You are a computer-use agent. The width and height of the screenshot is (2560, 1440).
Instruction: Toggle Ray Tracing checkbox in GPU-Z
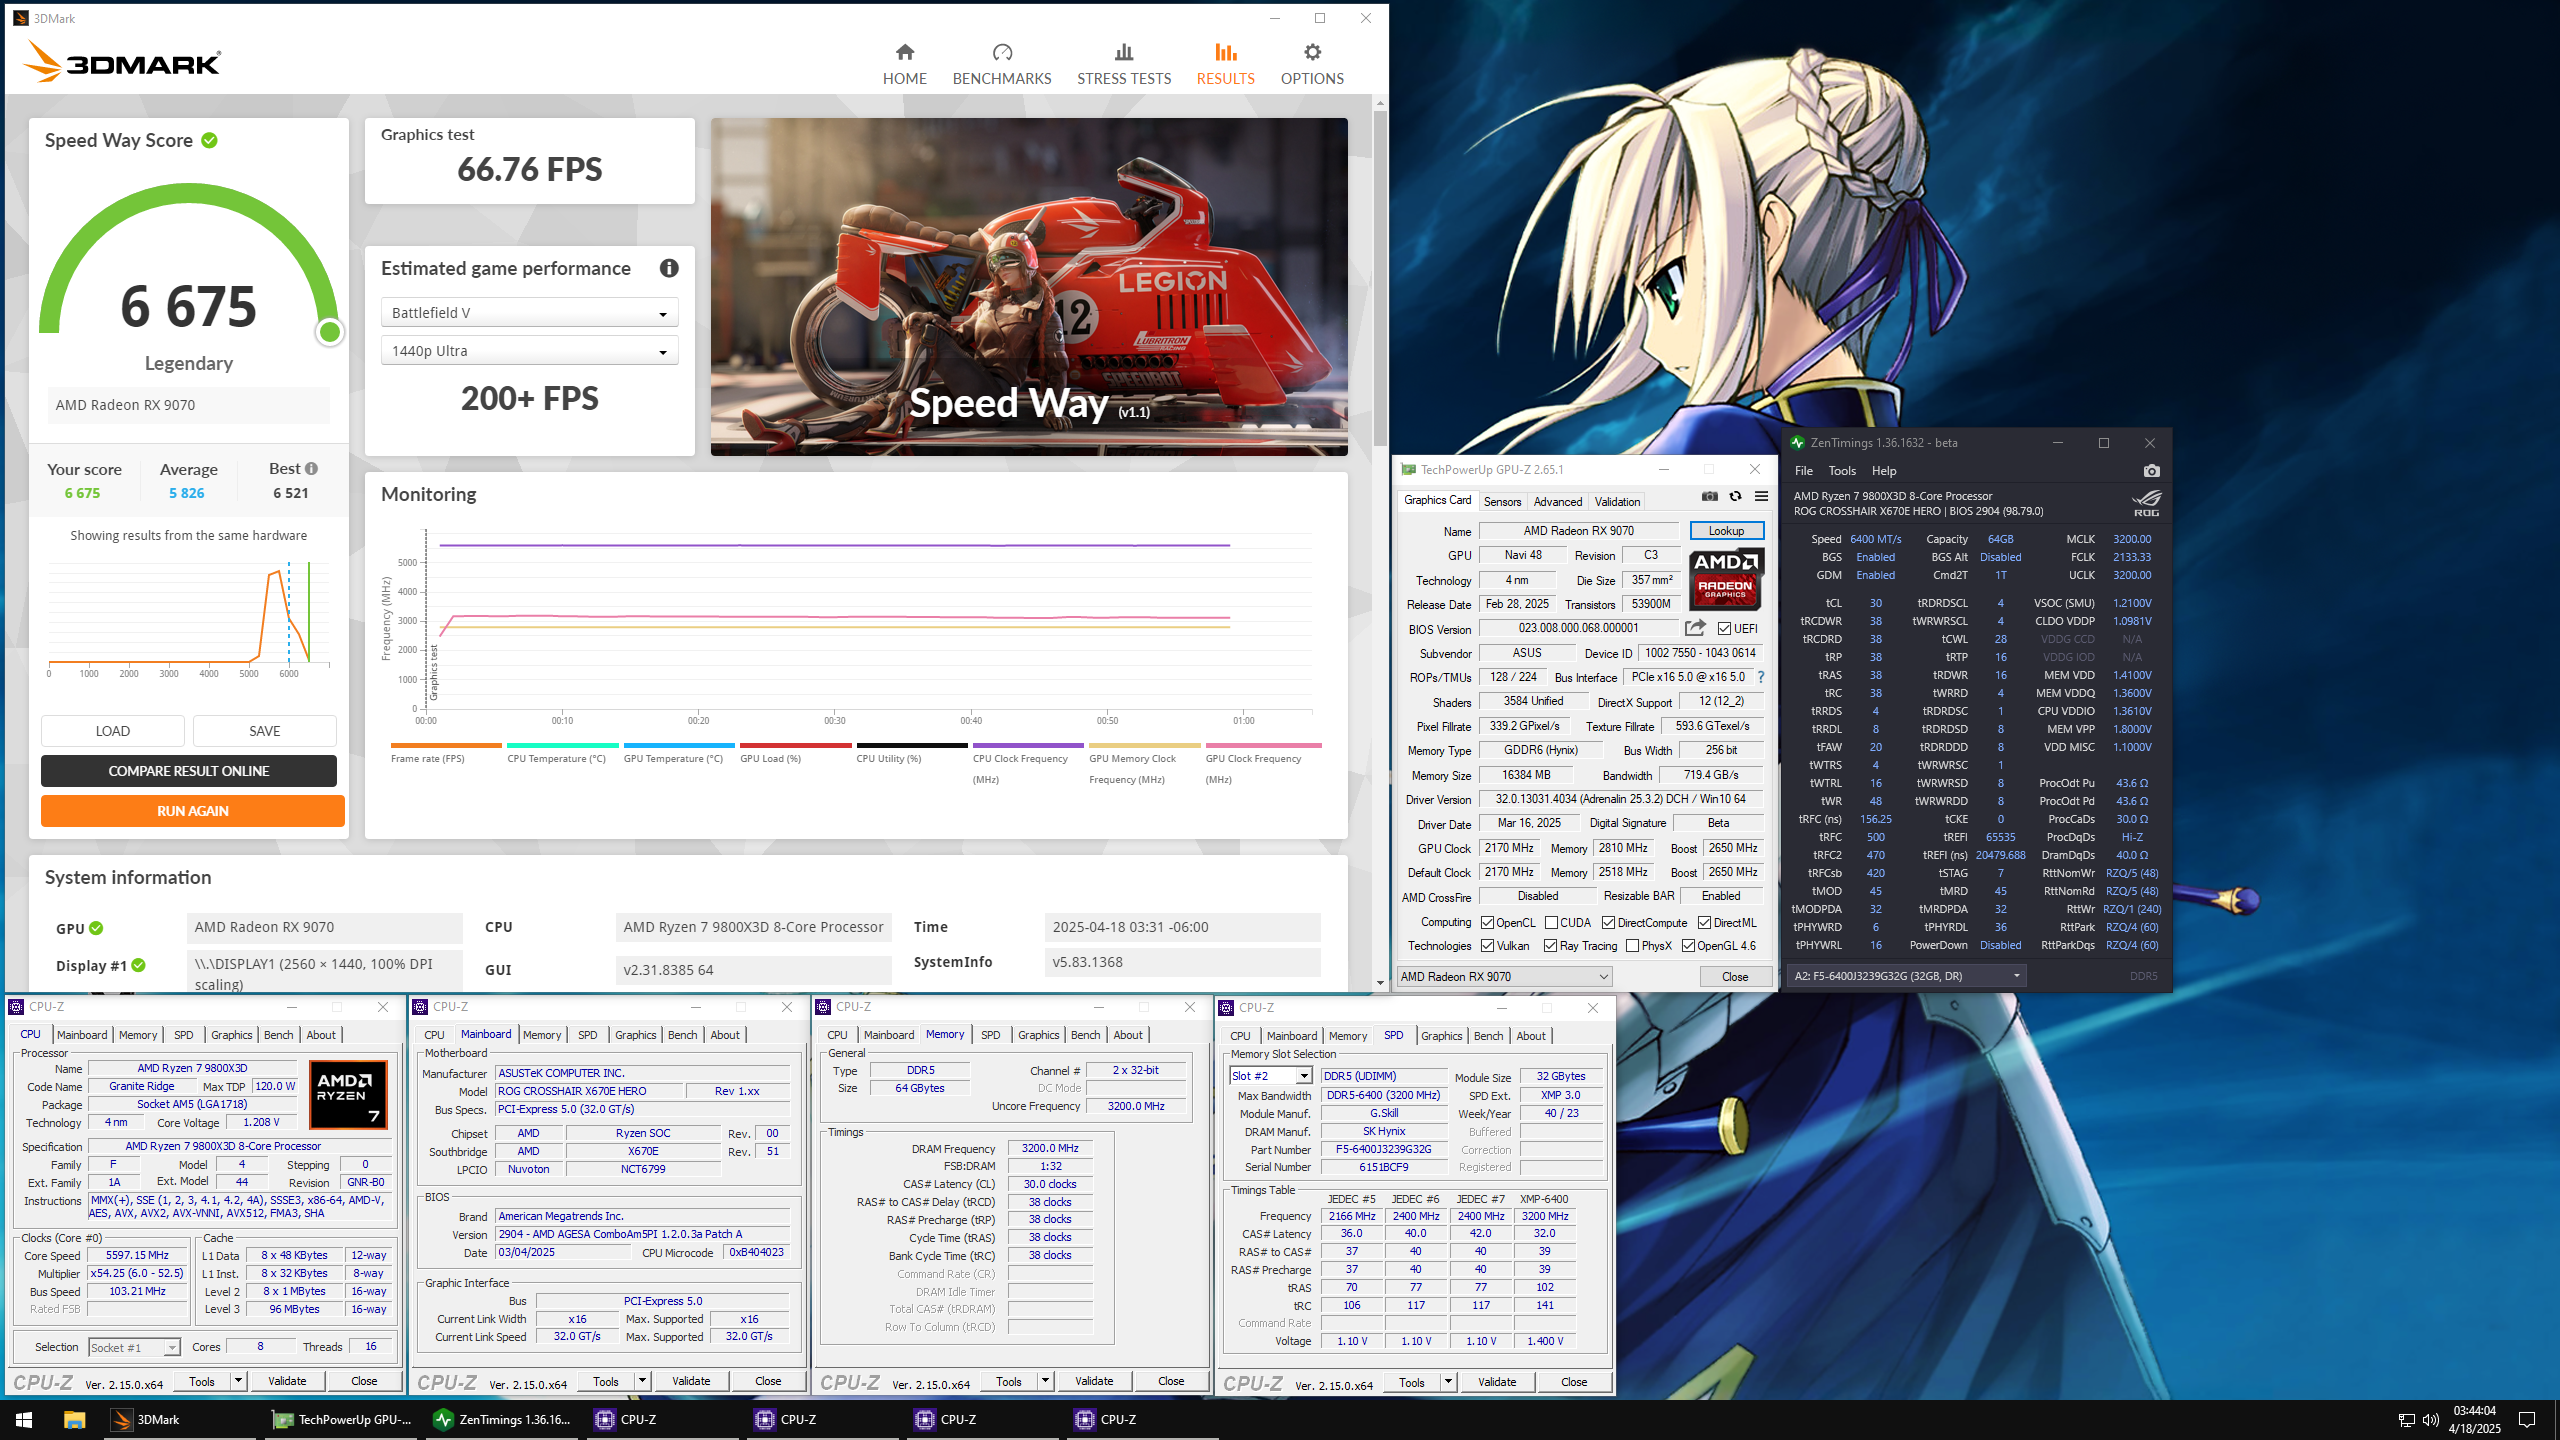[1550, 946]
